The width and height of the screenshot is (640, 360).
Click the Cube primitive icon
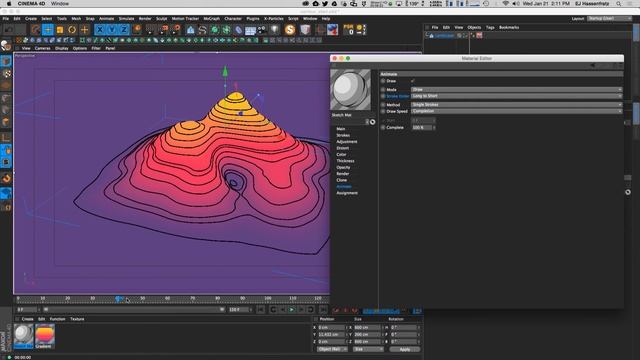pos(191,29)
